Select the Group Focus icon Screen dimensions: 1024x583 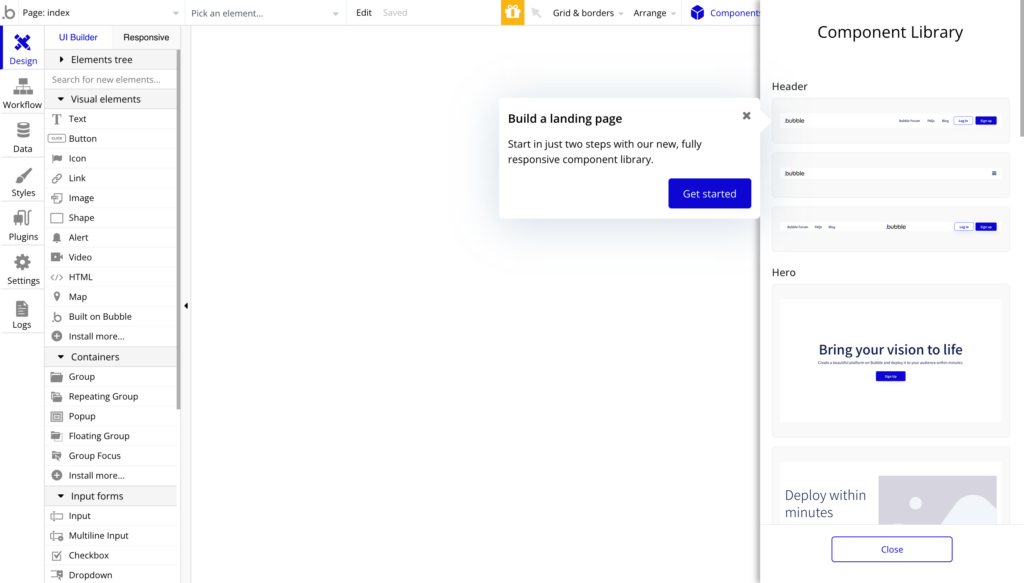57,456
